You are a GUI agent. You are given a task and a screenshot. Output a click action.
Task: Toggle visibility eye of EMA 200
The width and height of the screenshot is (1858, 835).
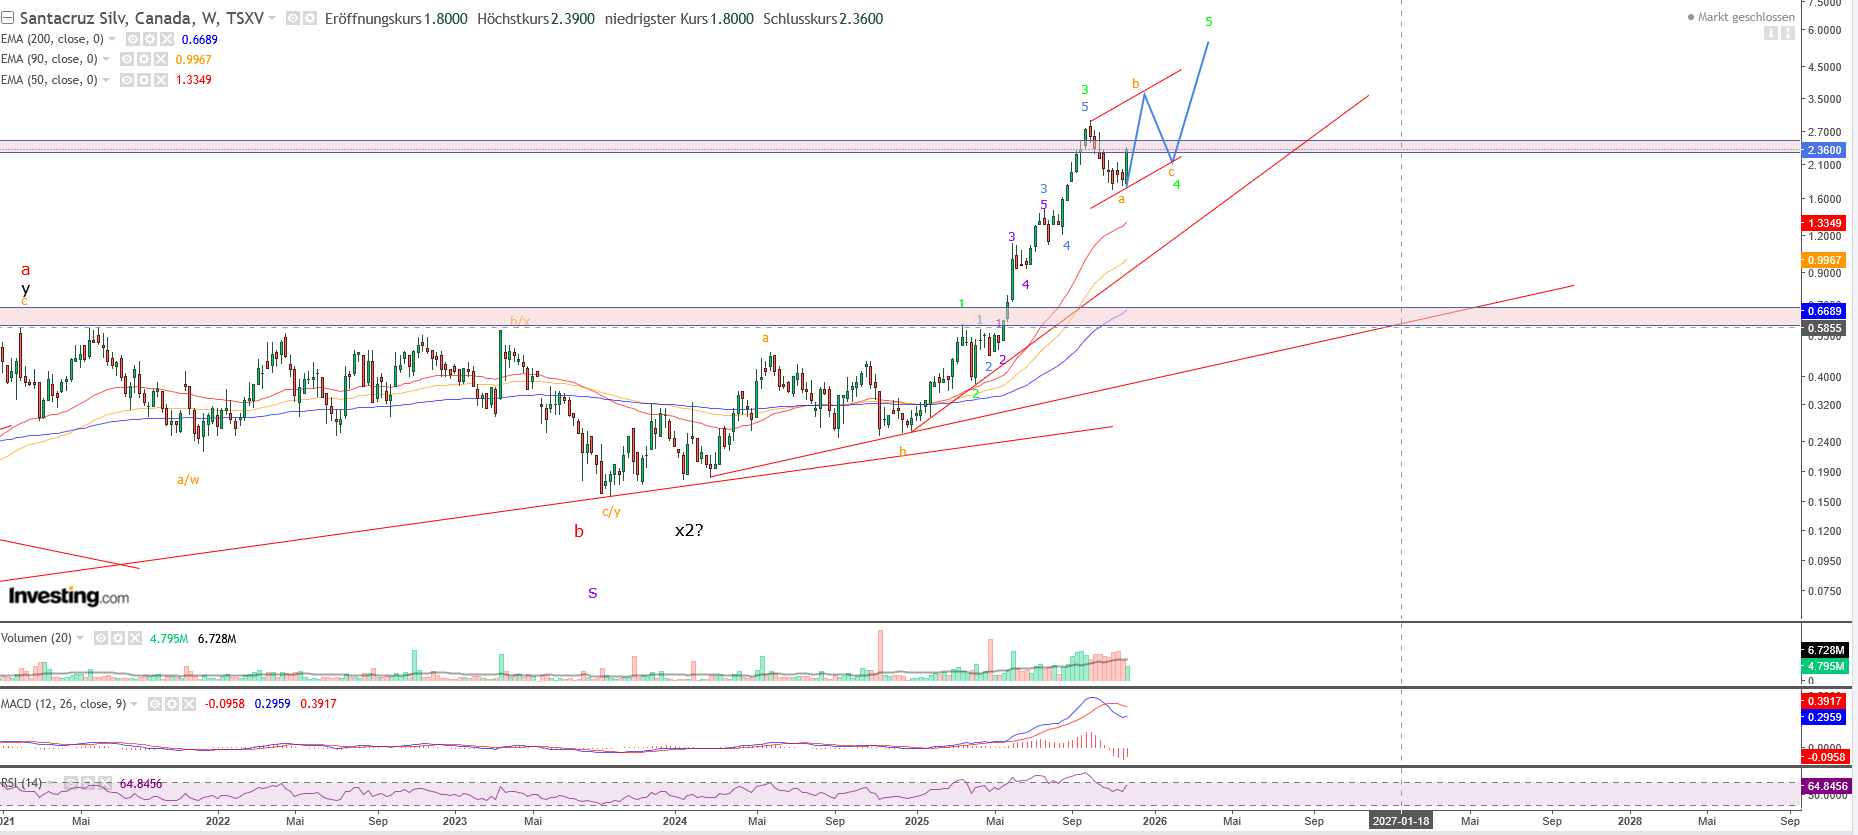coord(132,39)
